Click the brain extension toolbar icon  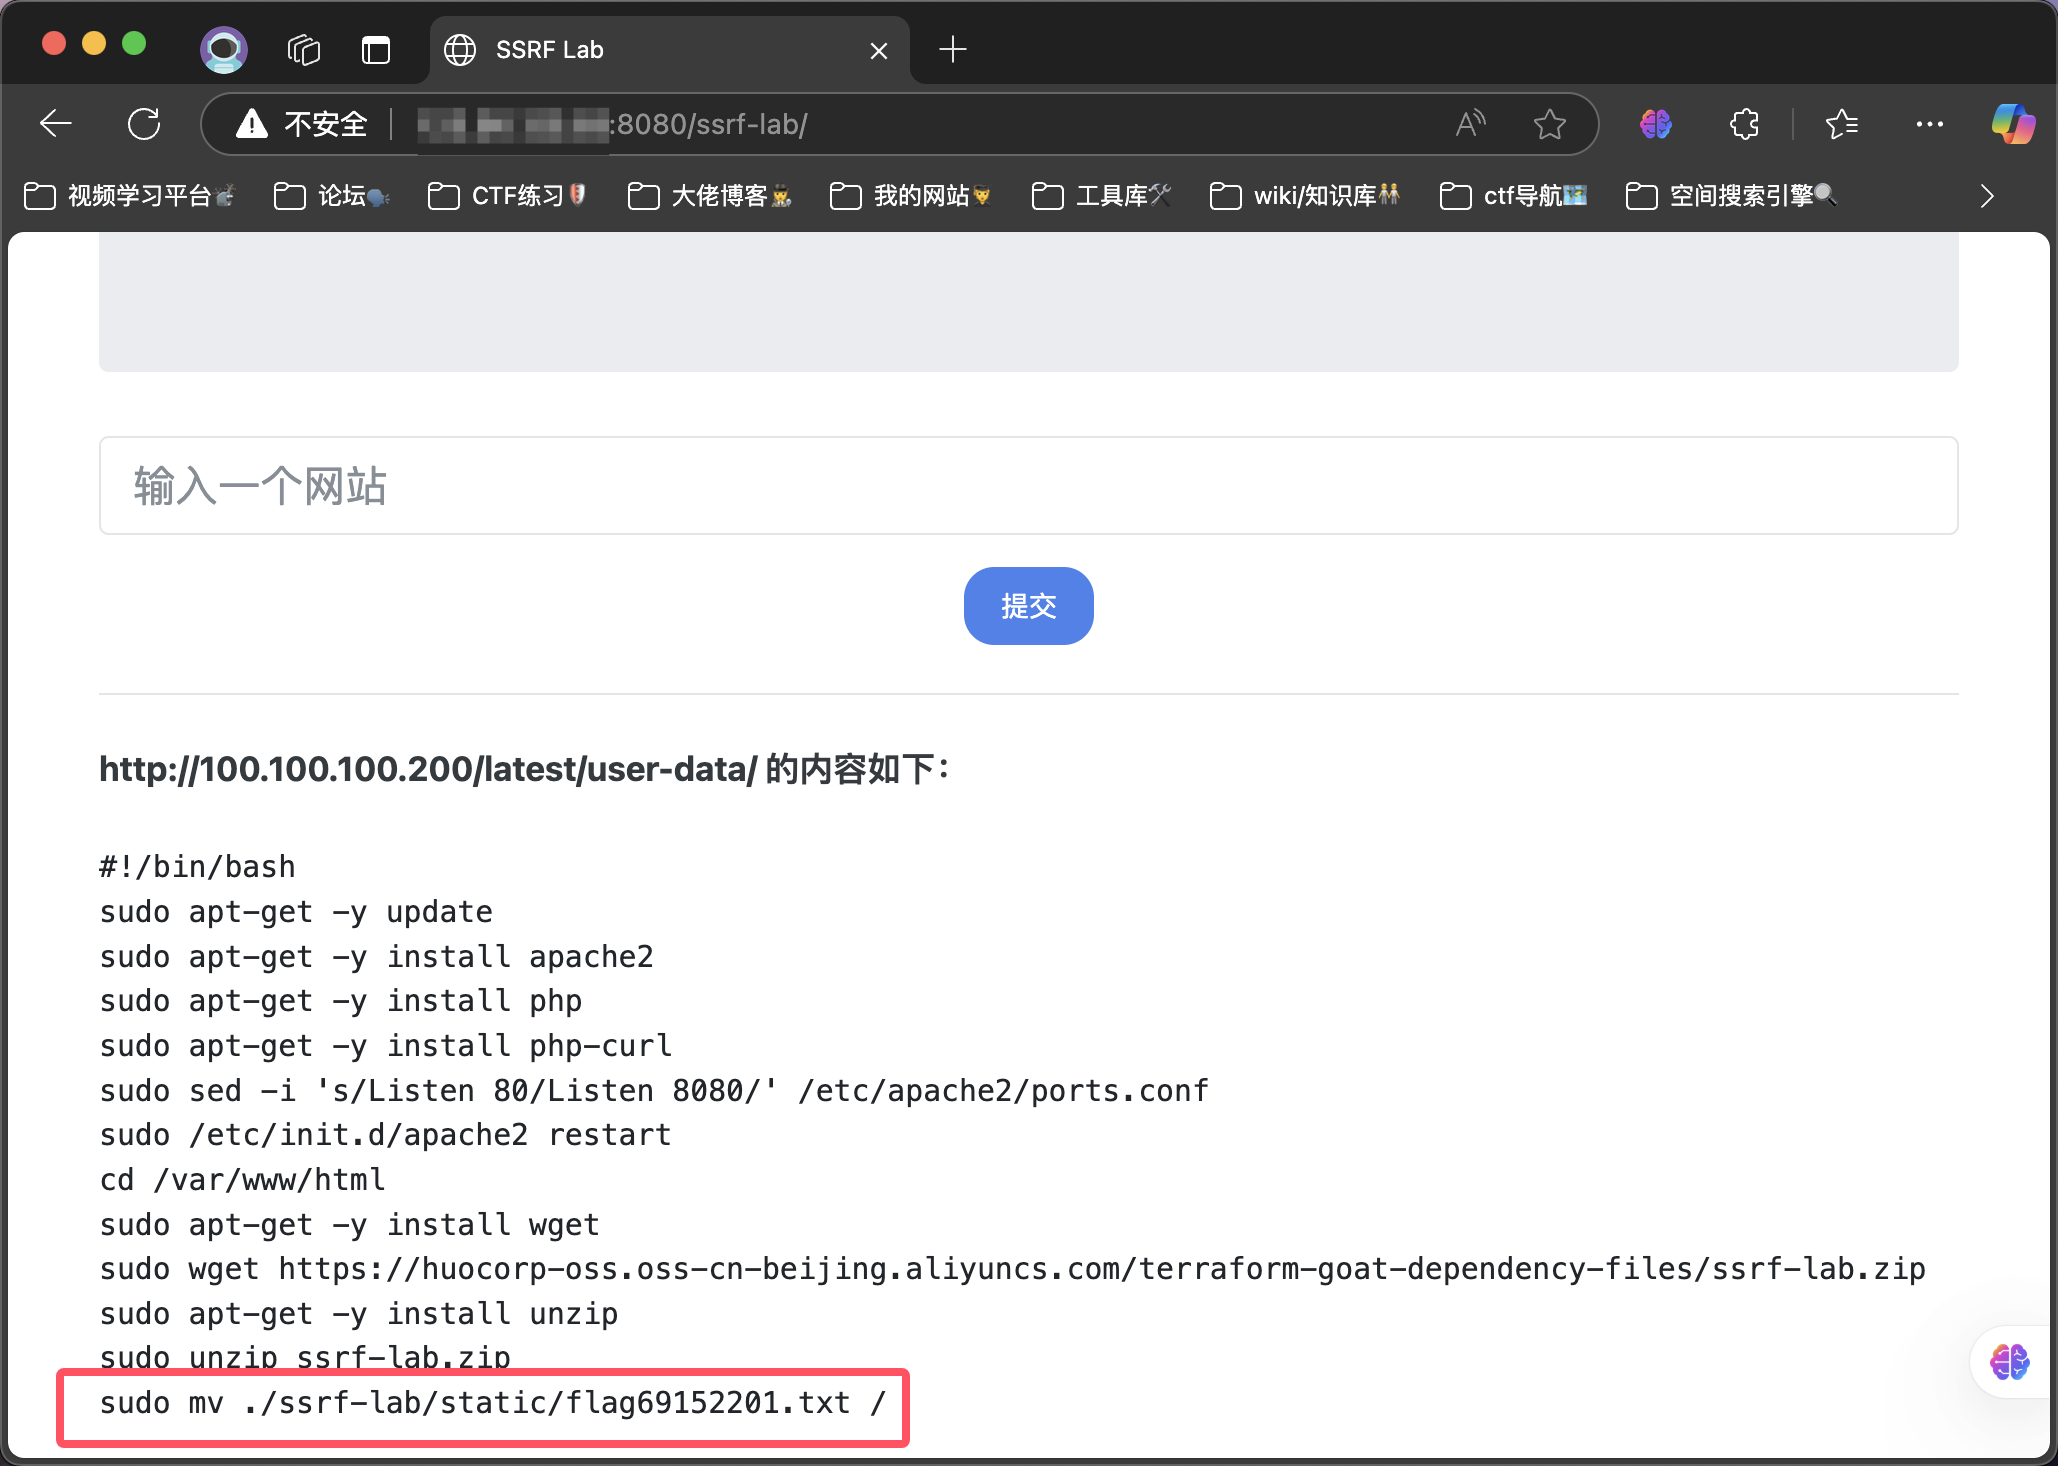[1655, 124]
